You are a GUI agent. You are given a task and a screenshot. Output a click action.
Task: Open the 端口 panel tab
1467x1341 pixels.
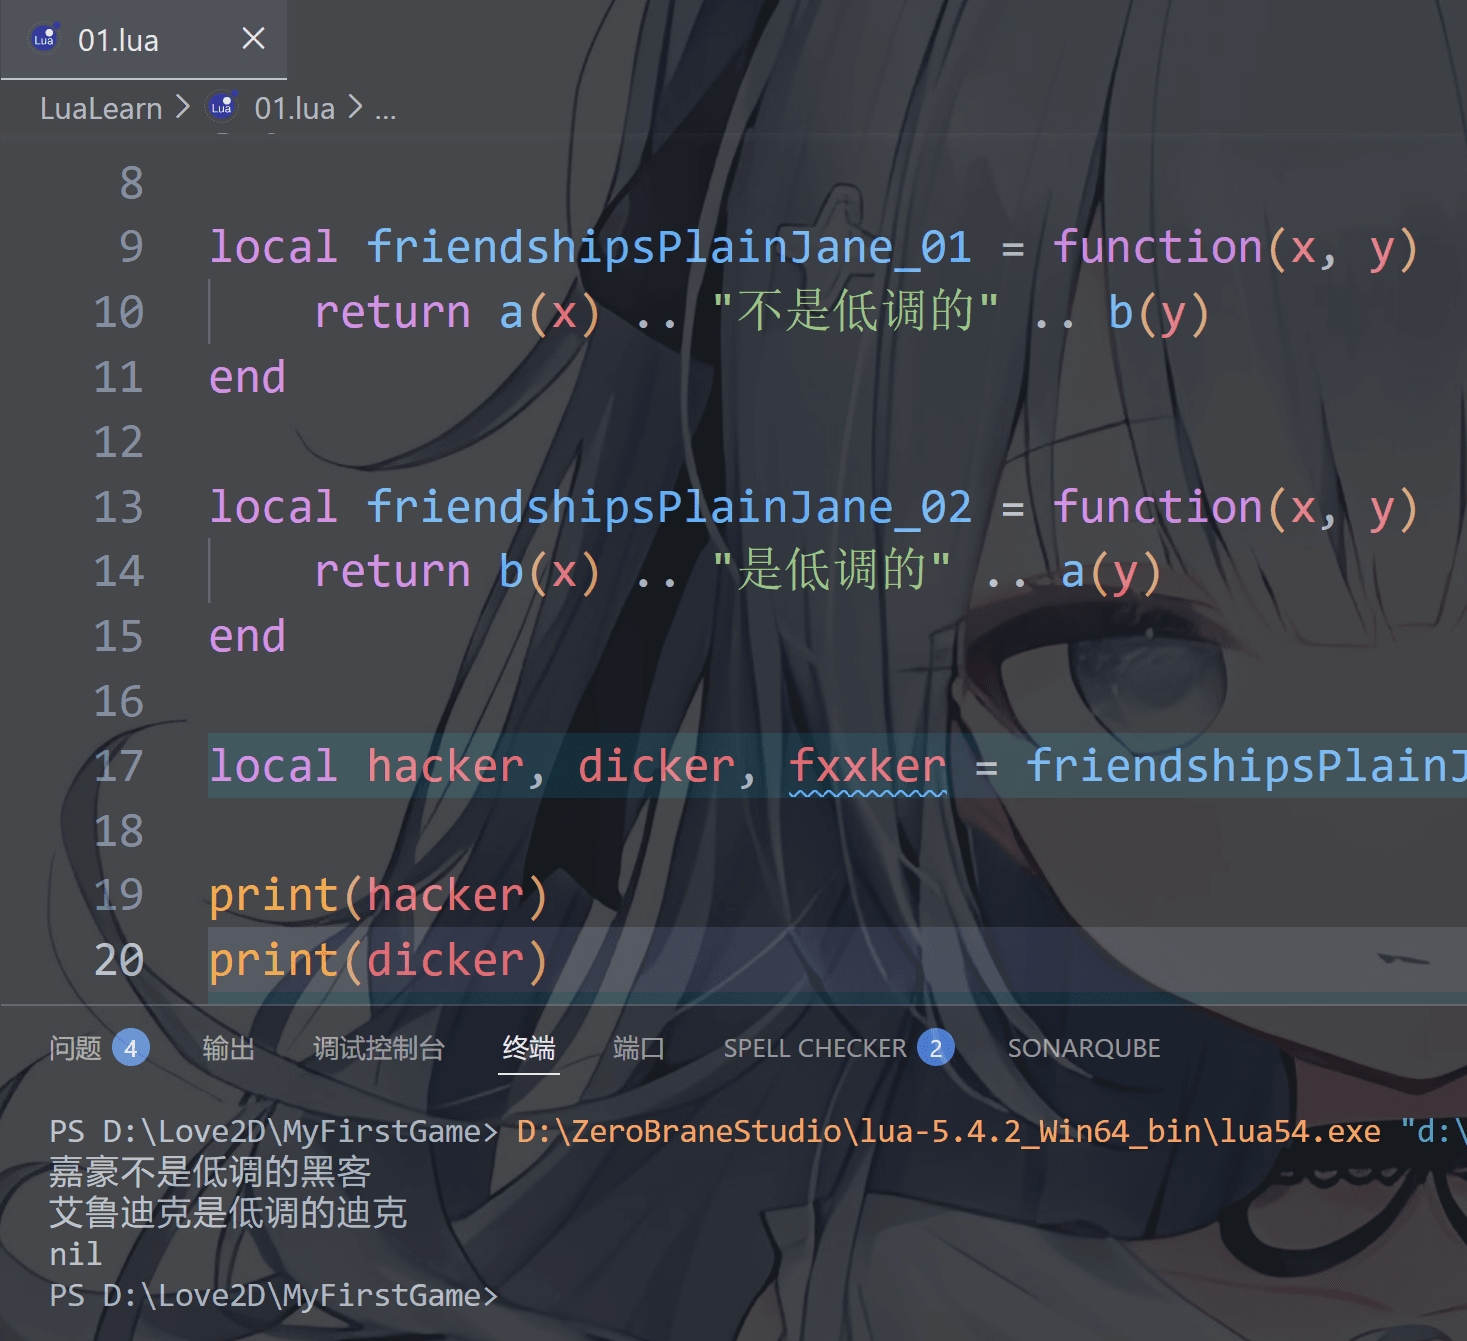pos(638,1048)
